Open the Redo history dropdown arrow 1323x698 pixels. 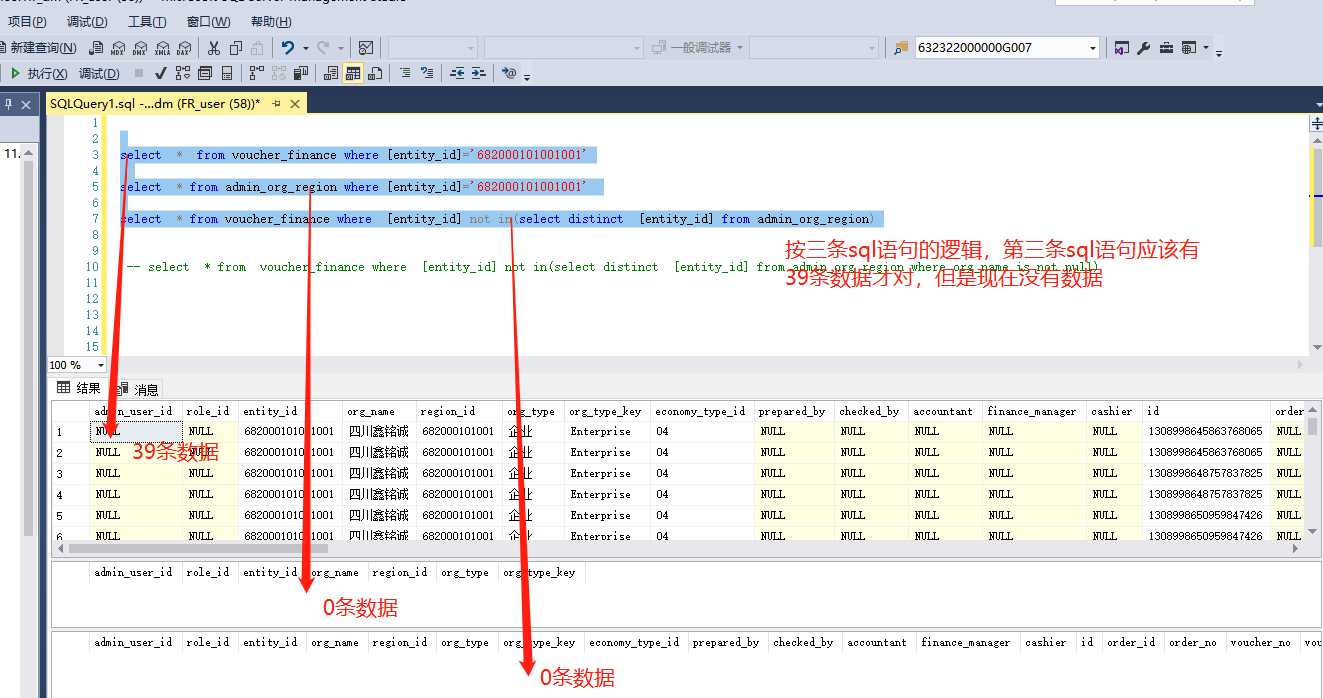tap(341, 48)
